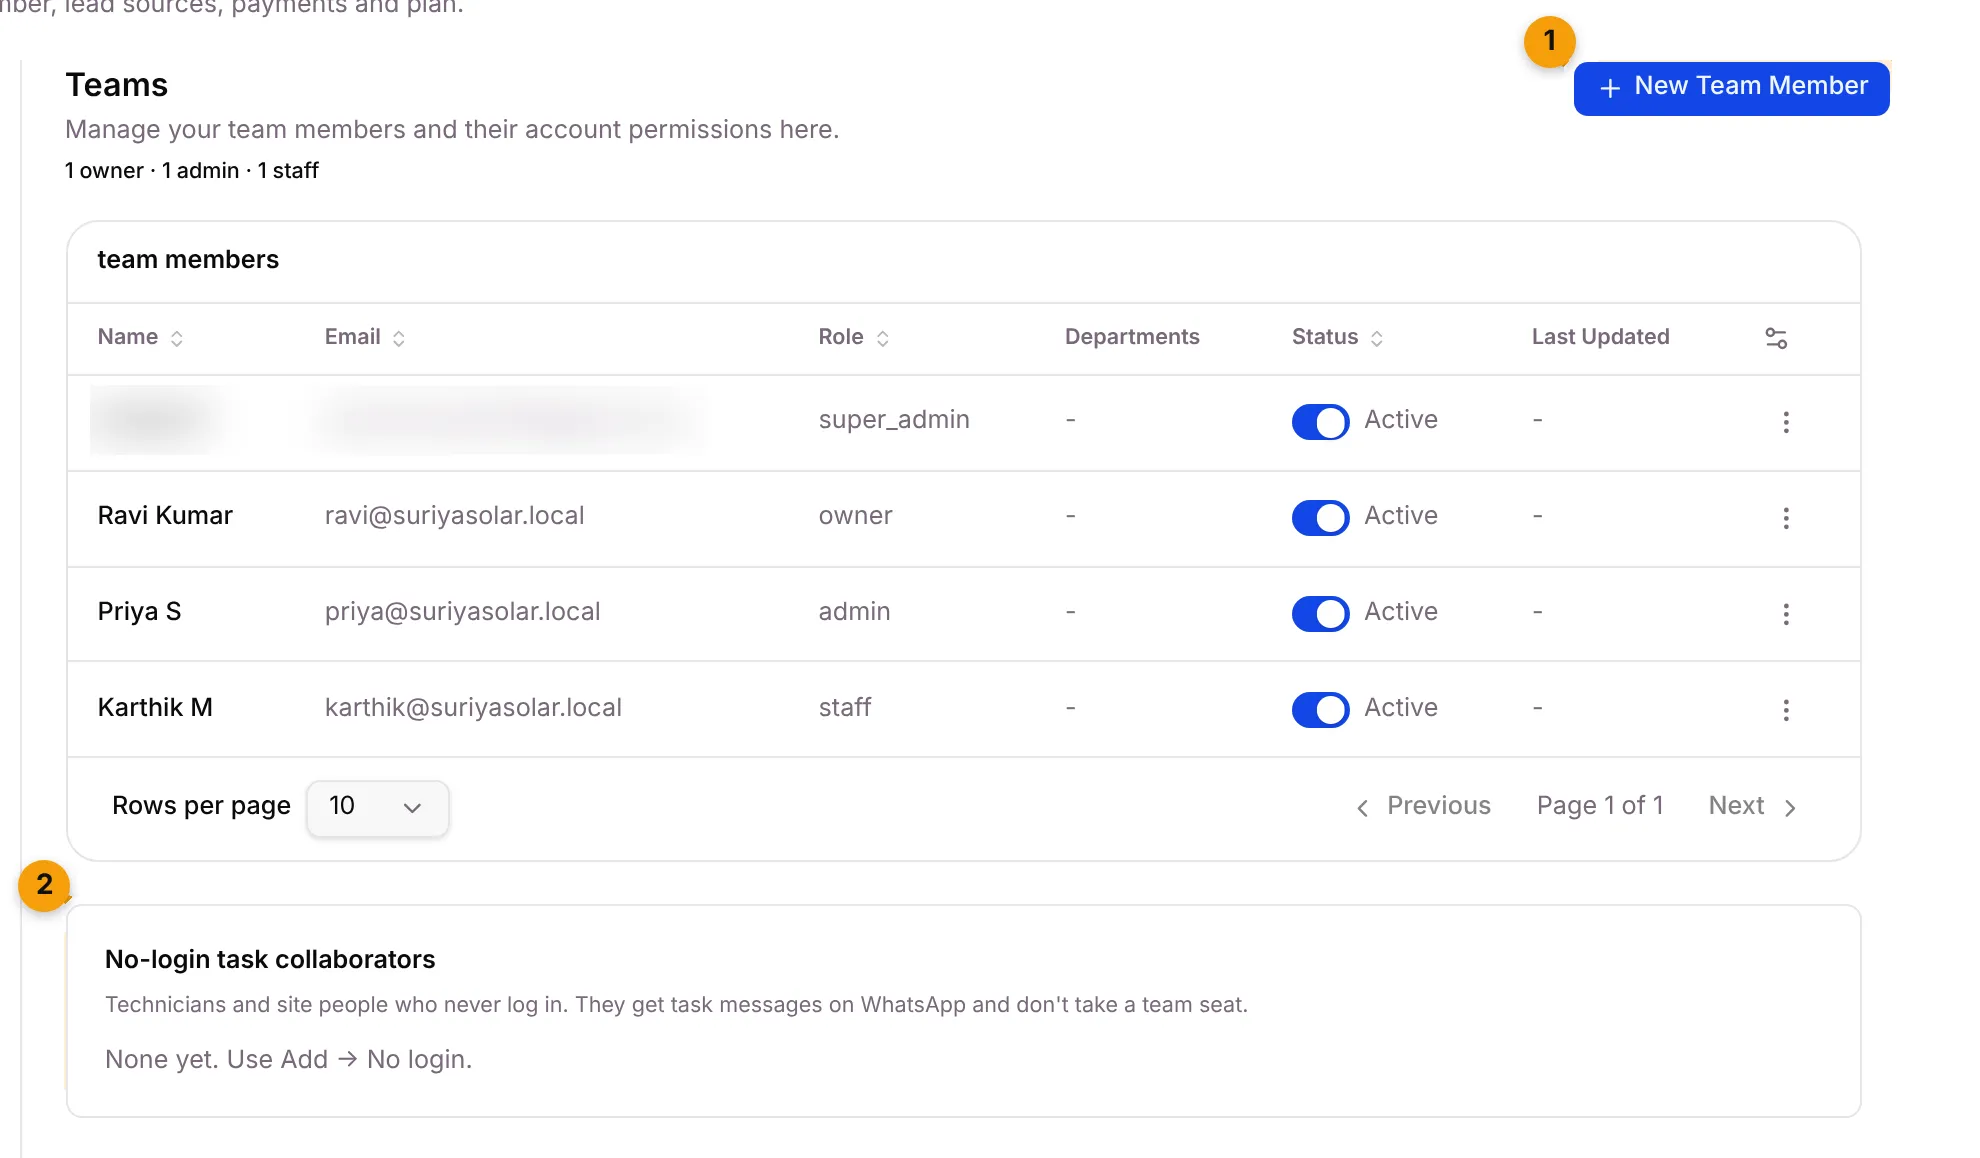Image resolution: width=1980 pixels, height=1158 pixels.
Task: Click the No-login task collaborators heading
Action: 270,960
